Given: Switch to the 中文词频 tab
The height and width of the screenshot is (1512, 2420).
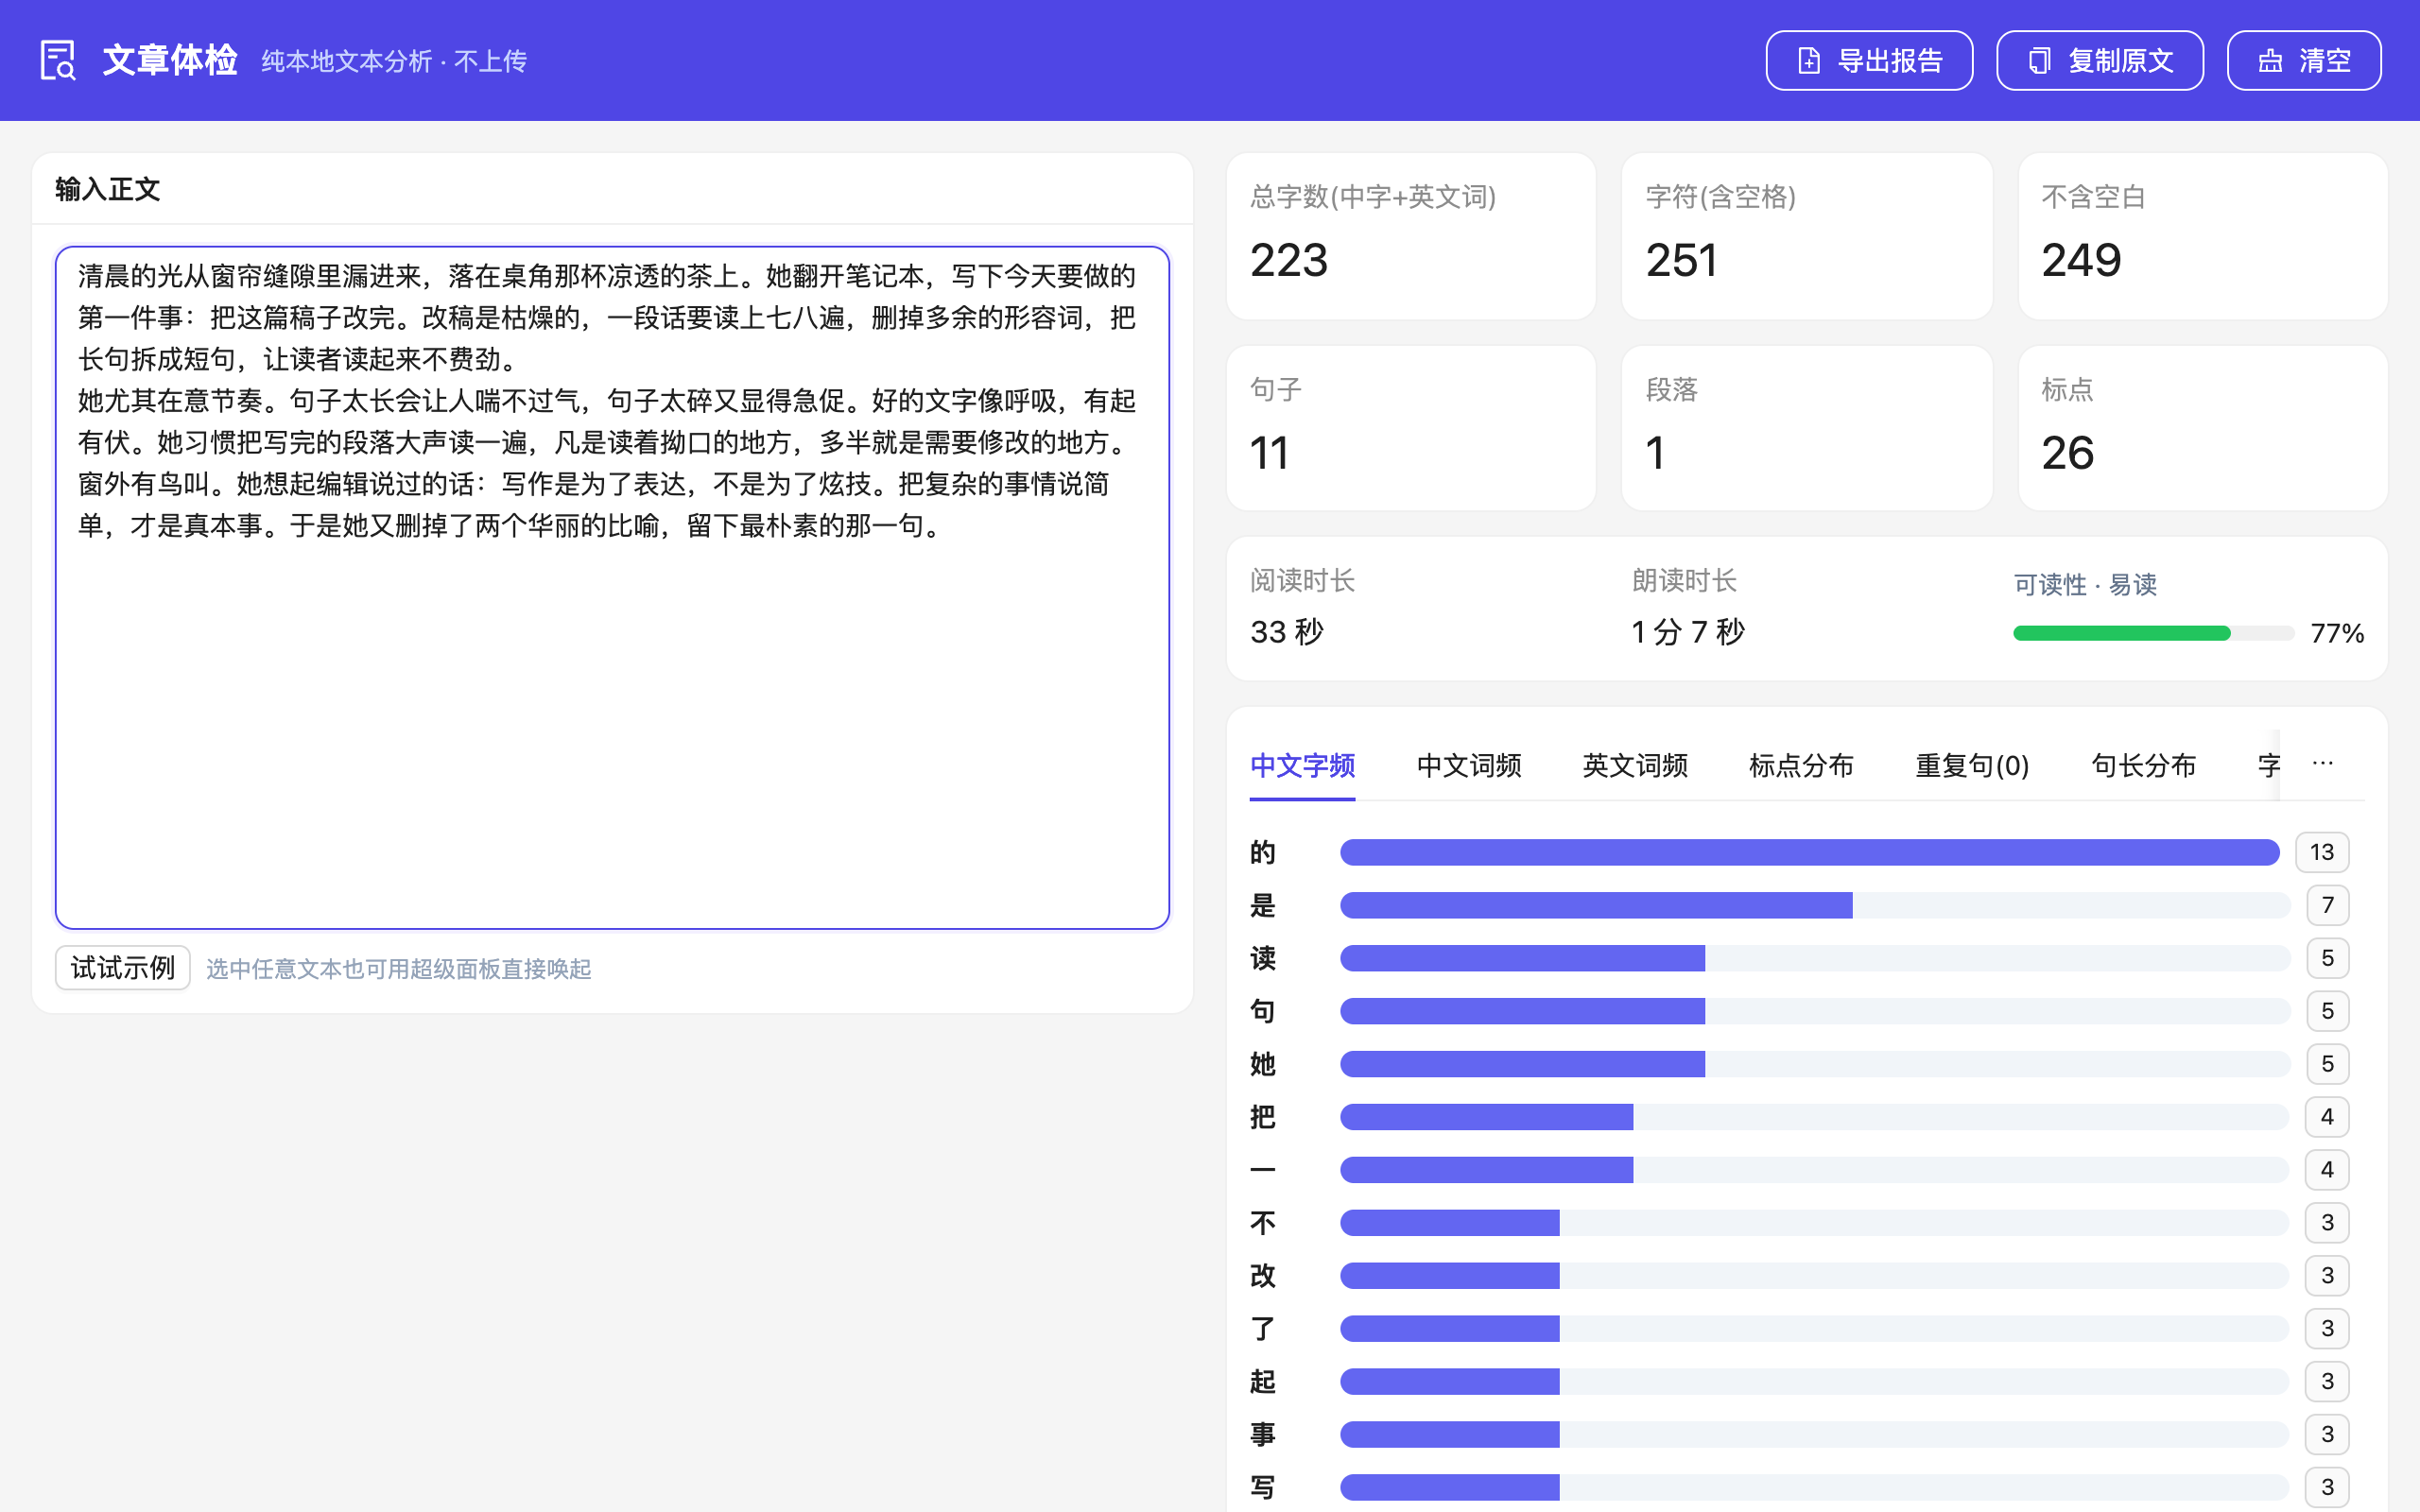Looking at the screenshot, I should (x=1469, y=765).
